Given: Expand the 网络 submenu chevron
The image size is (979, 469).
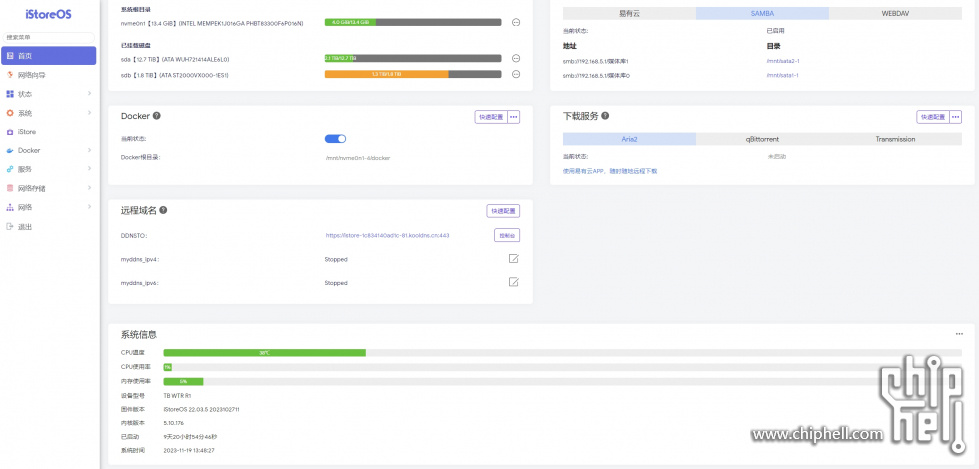Looking at the screenshot, I should pyautogui.click(x=89, y=207).
